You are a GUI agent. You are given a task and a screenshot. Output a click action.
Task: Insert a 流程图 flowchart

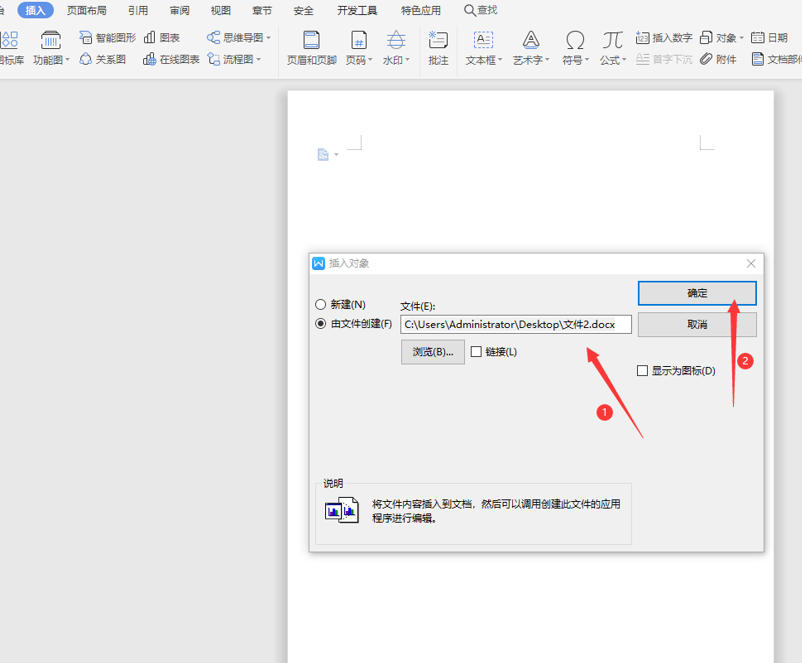point(231,59)
